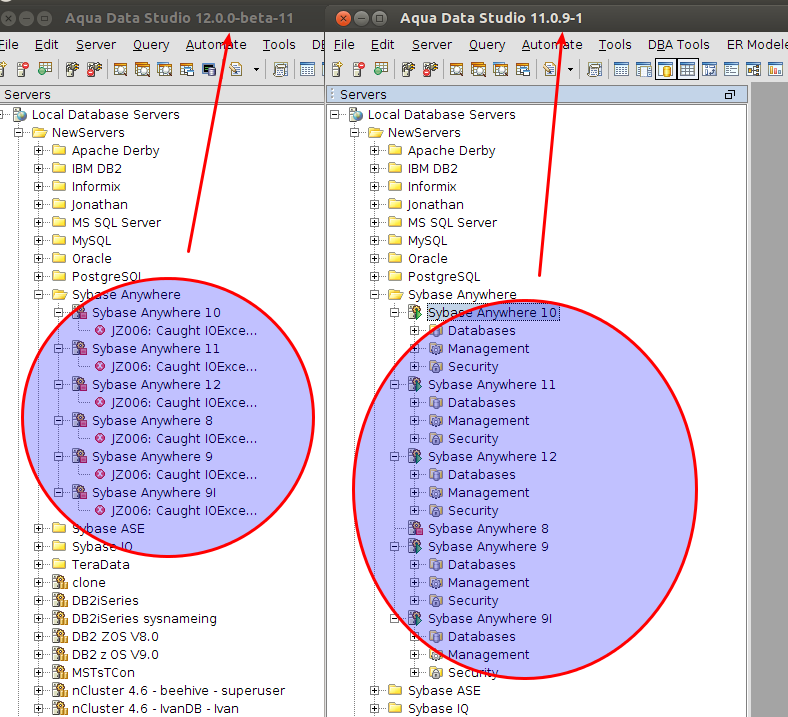Image resolution: width=788 pixels, height=717 pixels.
Task: Collapse NewServers folder in 11.0.9-1 tree
Action: coord(355,133)
